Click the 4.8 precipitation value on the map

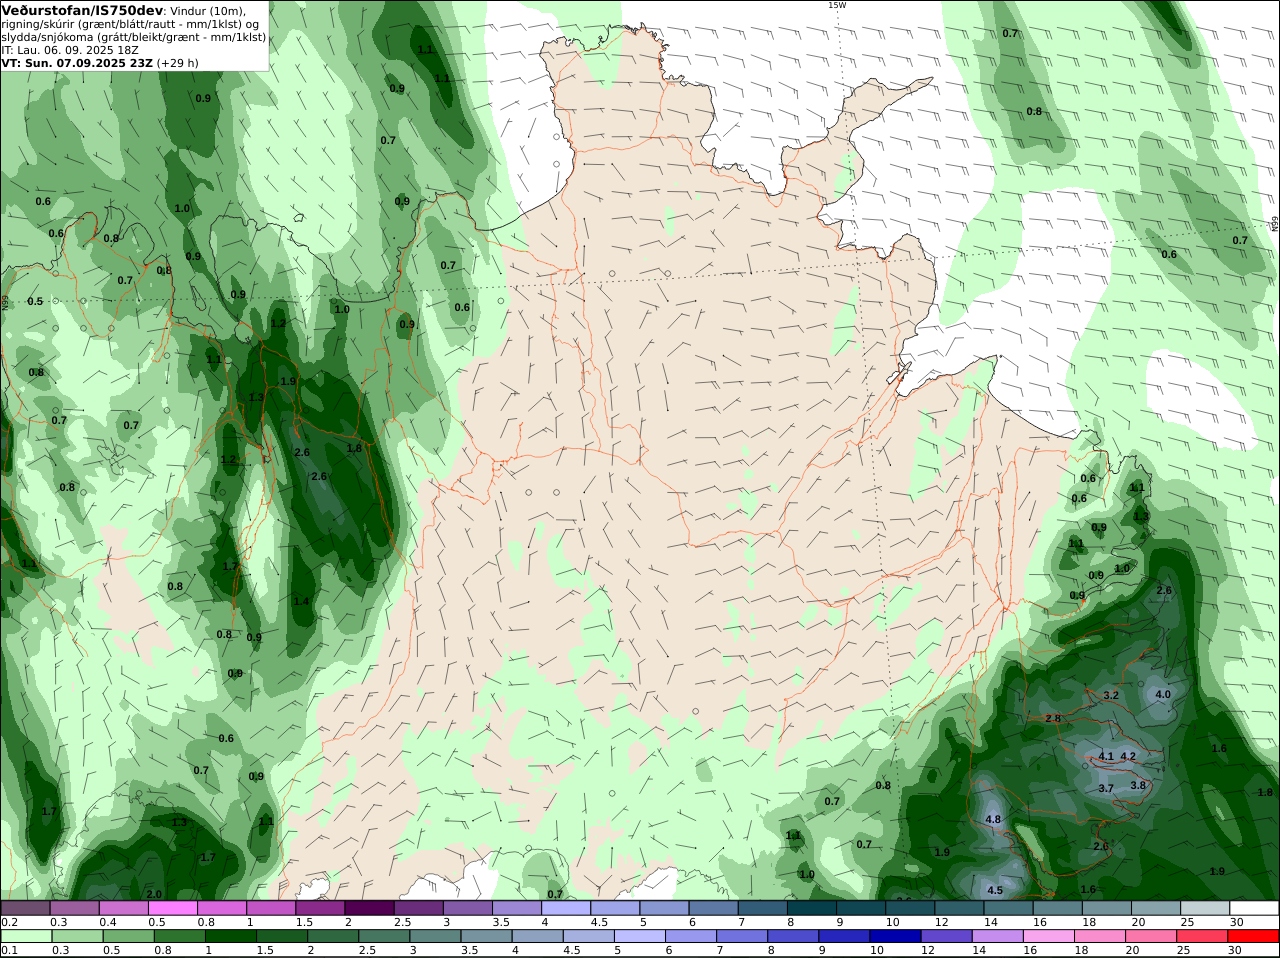[993, 819]
